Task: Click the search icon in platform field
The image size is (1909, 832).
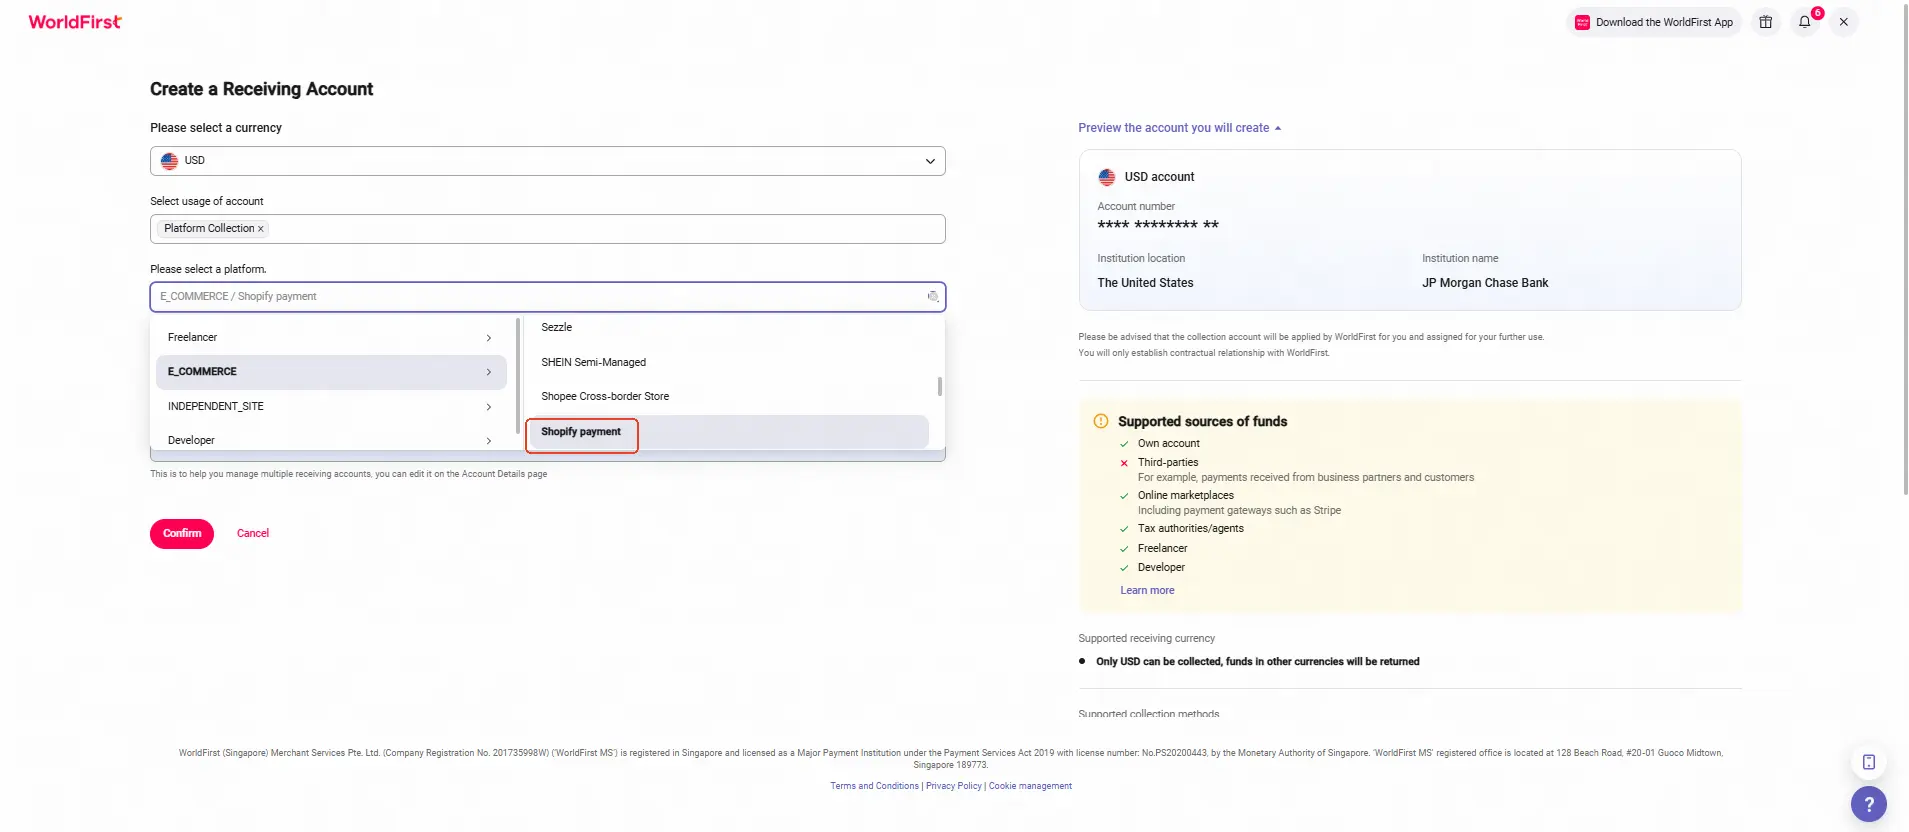Action: click(932, 297)
